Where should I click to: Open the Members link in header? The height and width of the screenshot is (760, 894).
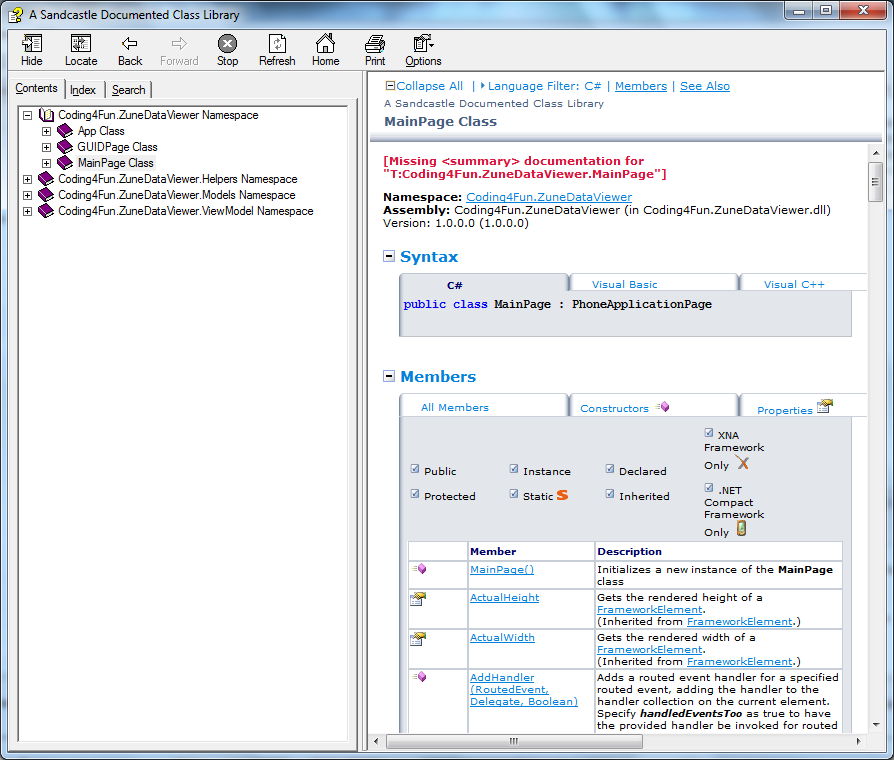(x=640, y=86)
